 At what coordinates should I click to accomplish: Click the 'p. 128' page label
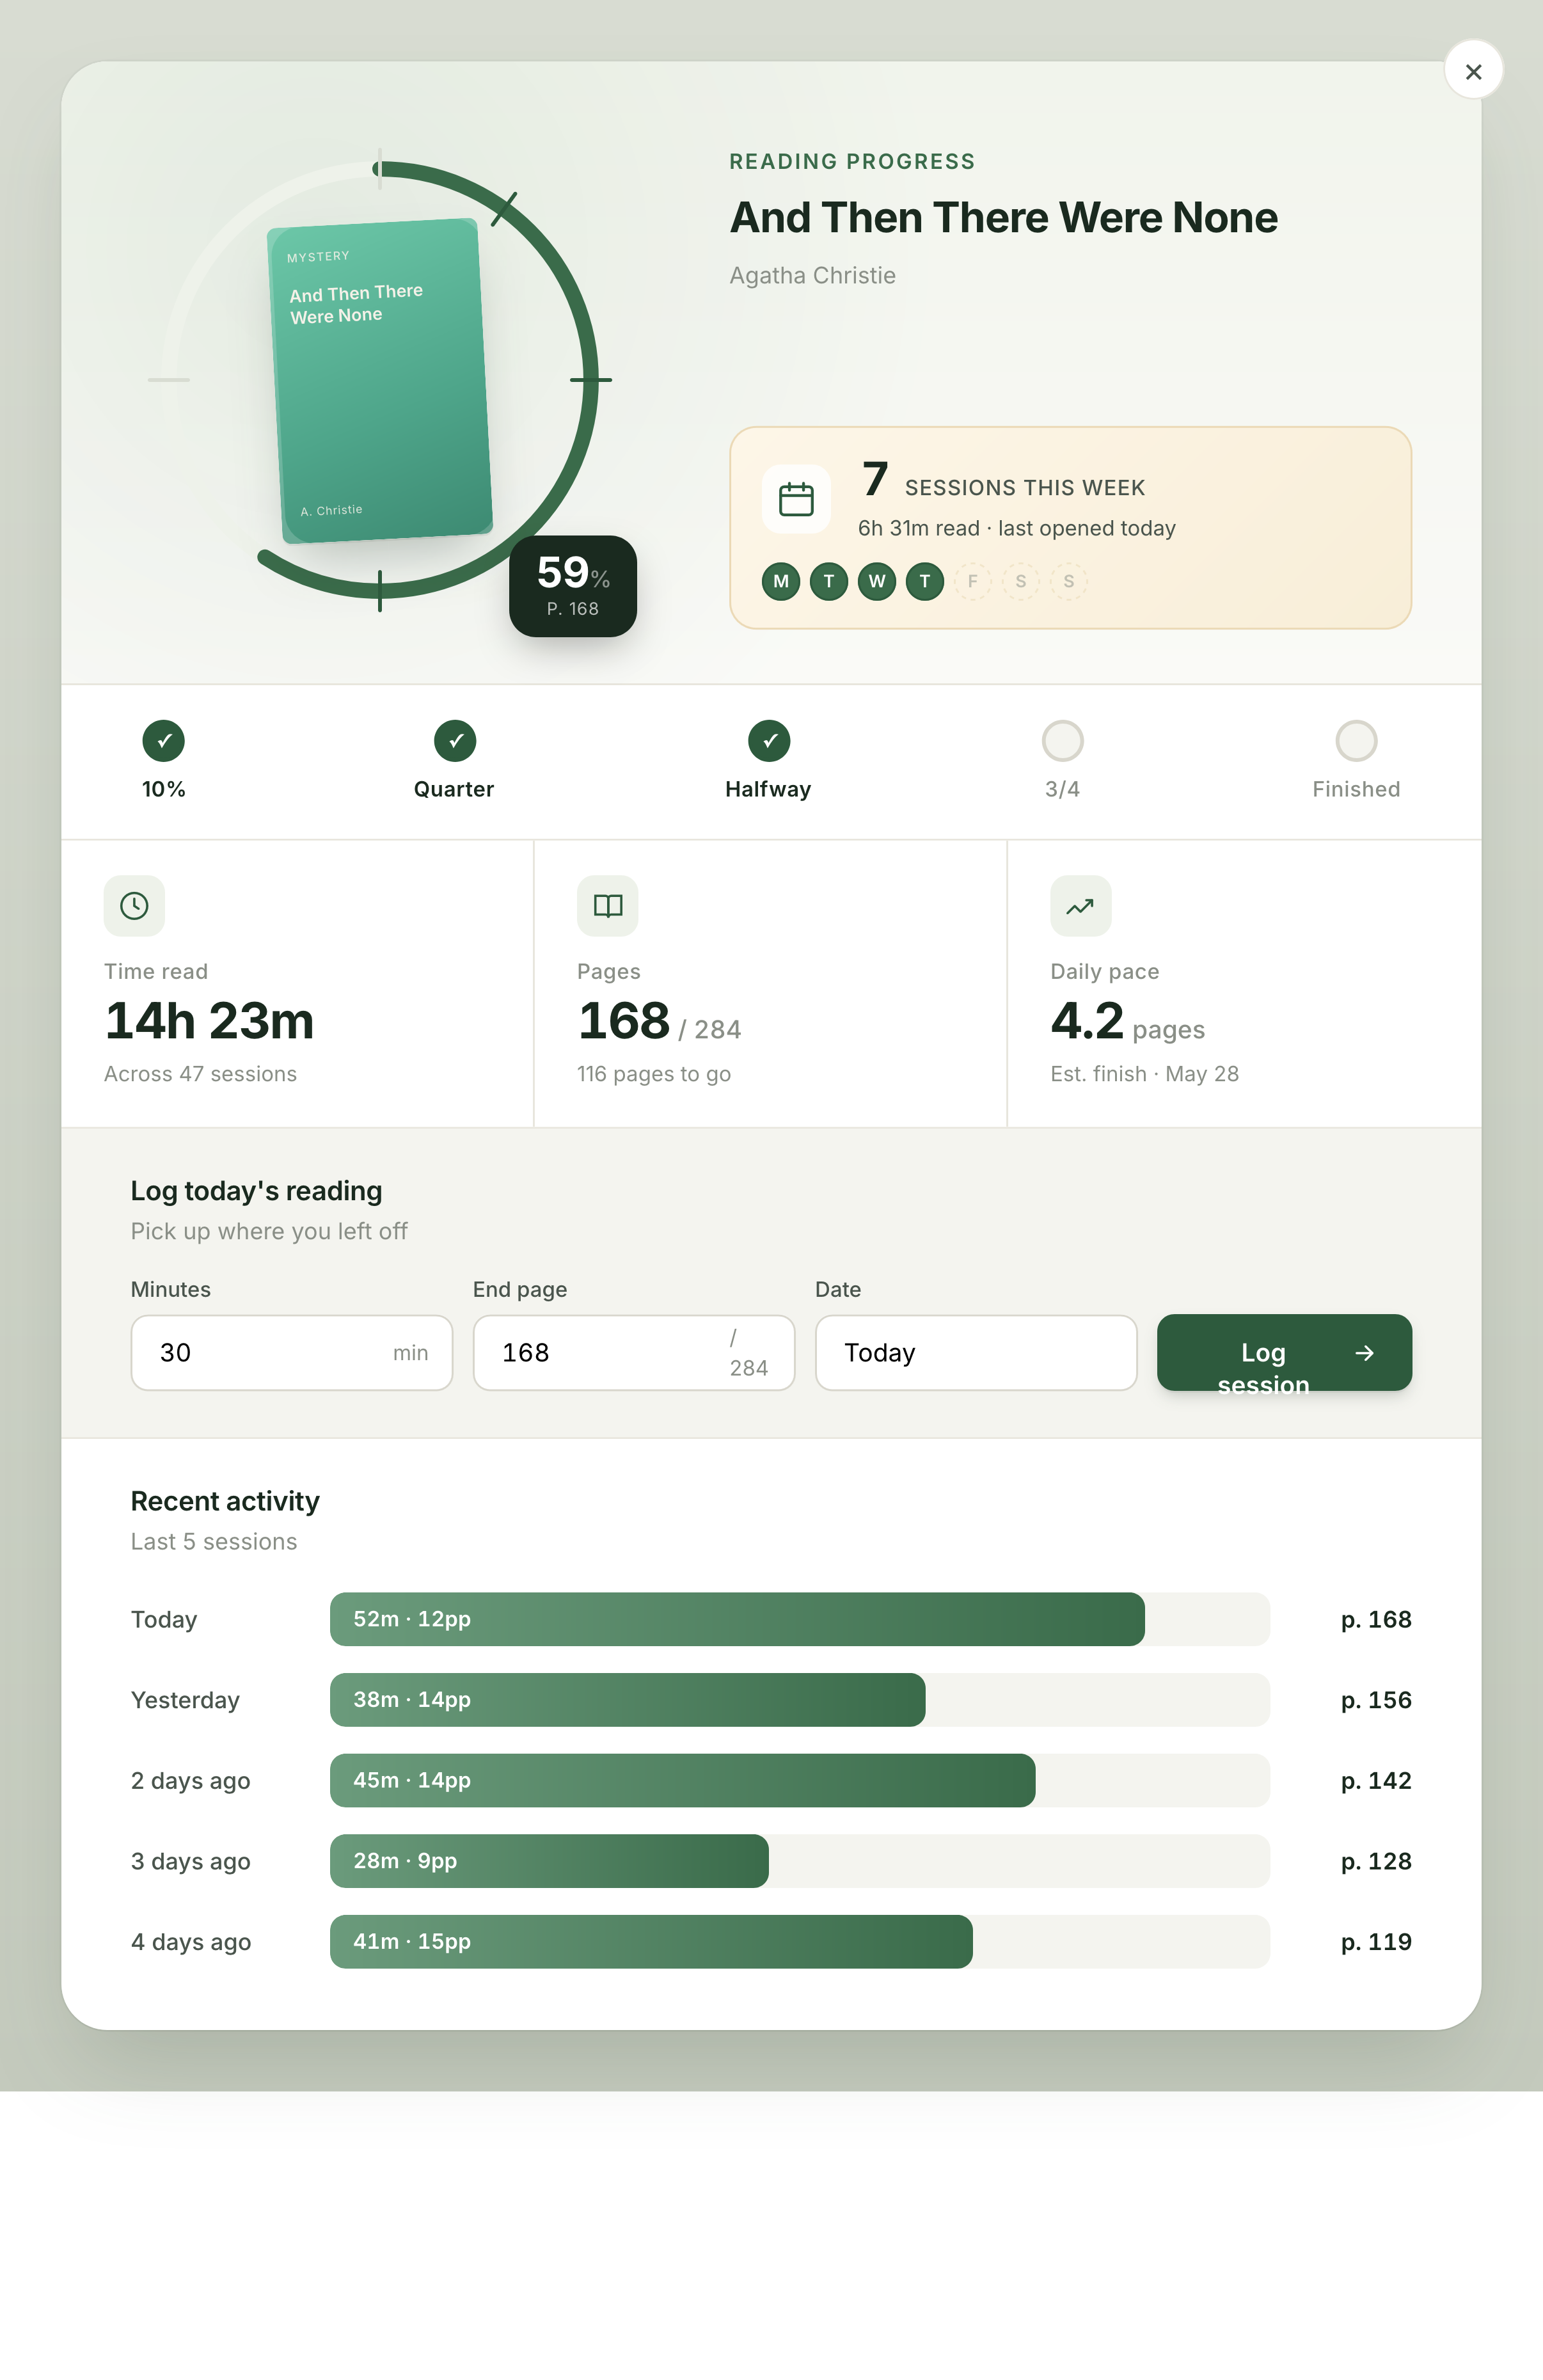pos(1376,1862)
